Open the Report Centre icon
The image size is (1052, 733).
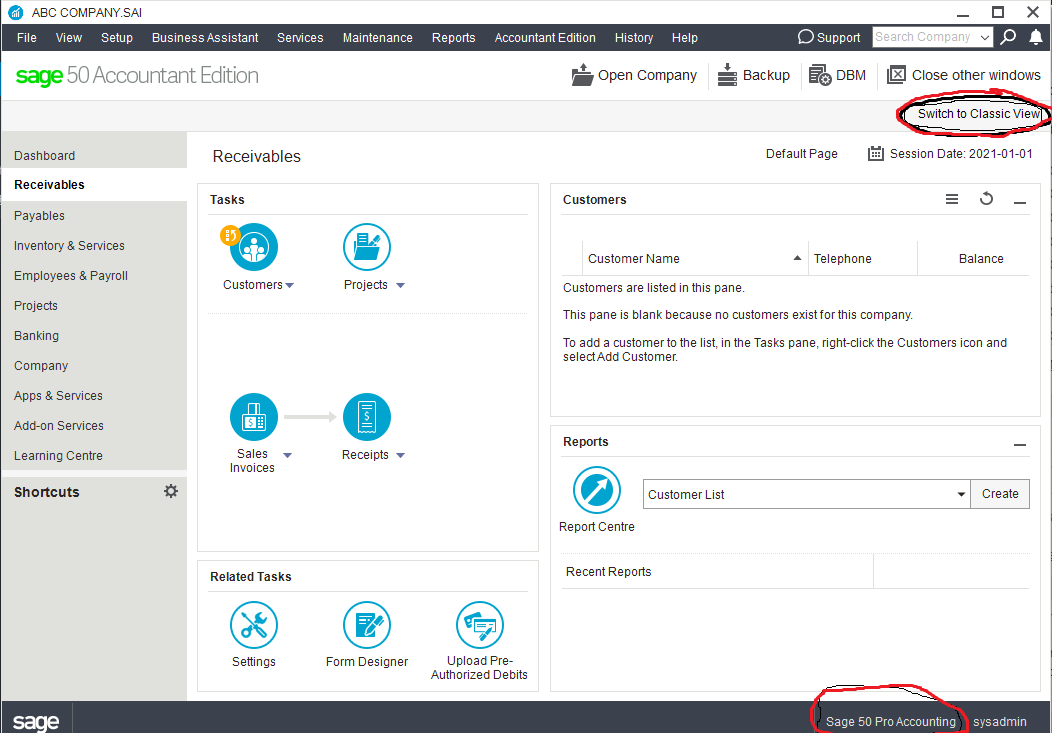[596, 490]
